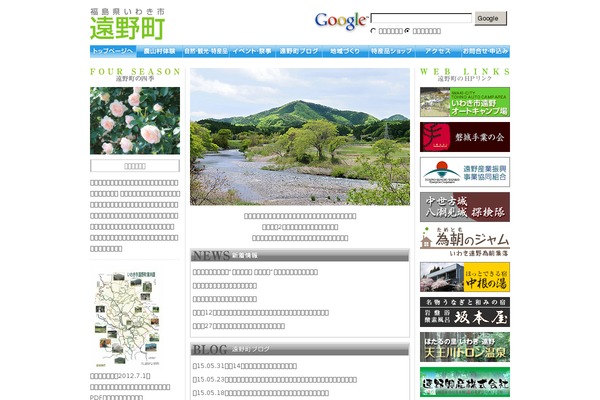Click the Google logo beside the search box
This screenshot has height=400, width=600.
[341, 21]
